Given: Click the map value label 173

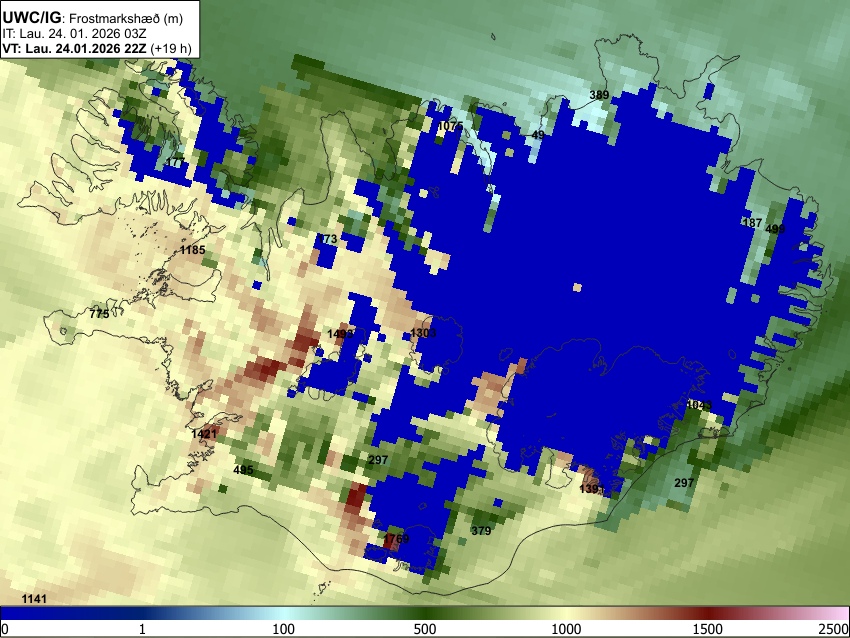Looking at the screenshot, I should (327, 239).
